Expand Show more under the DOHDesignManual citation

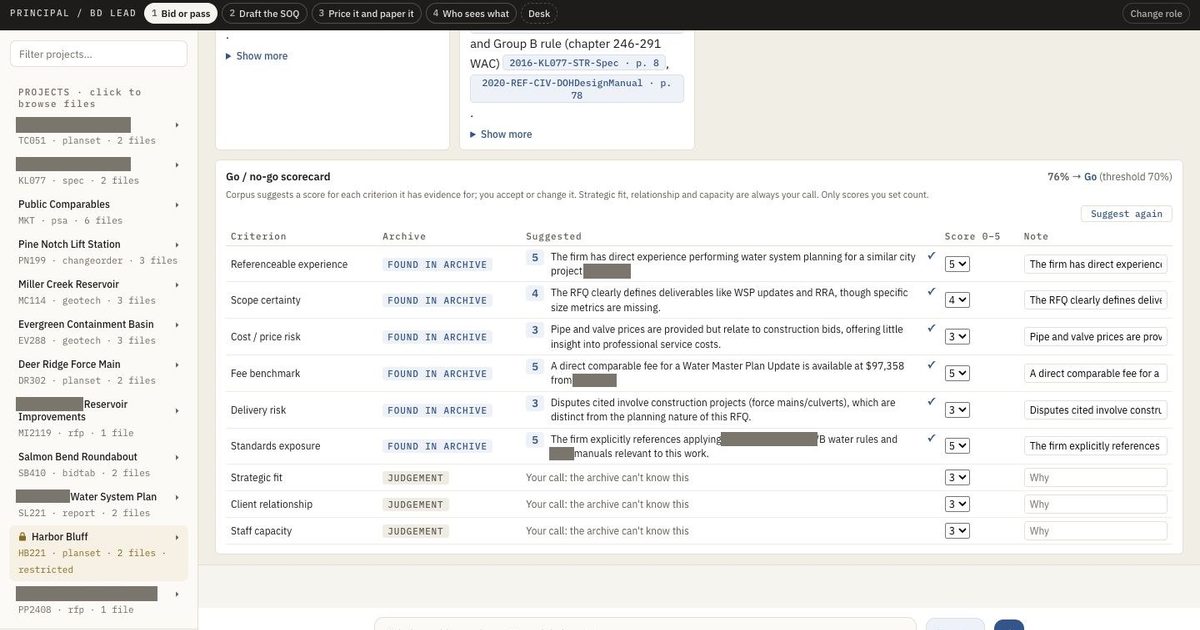pyautogui.click(x=501, y=134)
